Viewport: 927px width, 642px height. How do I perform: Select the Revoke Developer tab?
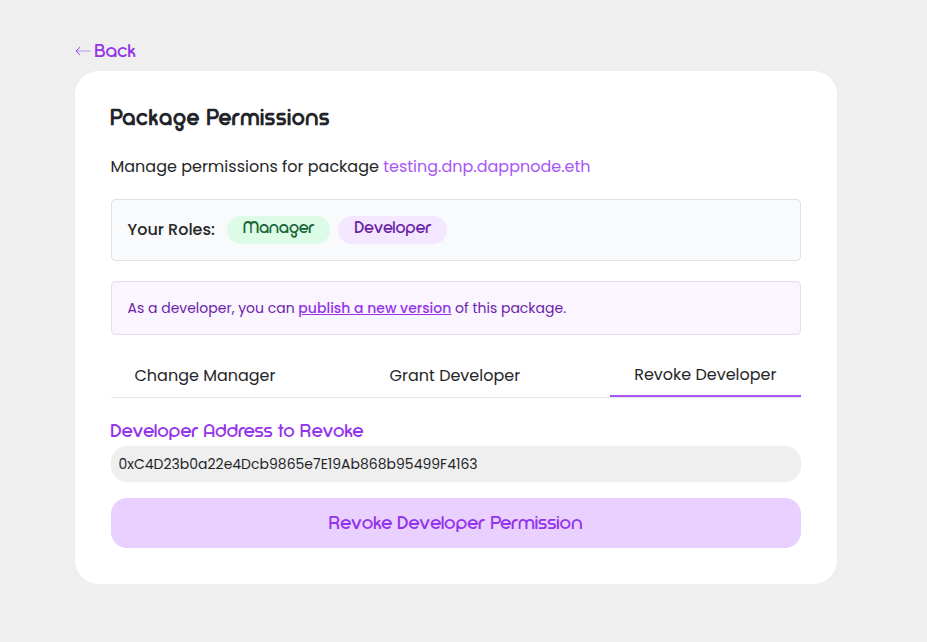(x=704, y=375)
